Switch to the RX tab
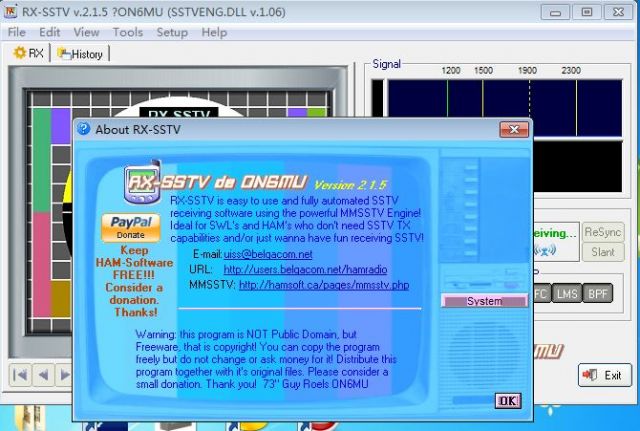 click(29, 53)
